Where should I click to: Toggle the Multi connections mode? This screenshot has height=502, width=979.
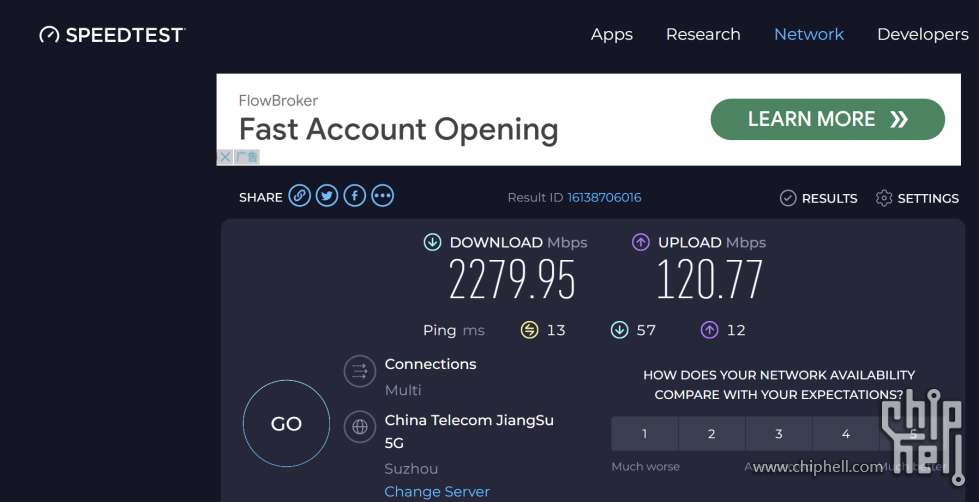[x=403, y=390]
